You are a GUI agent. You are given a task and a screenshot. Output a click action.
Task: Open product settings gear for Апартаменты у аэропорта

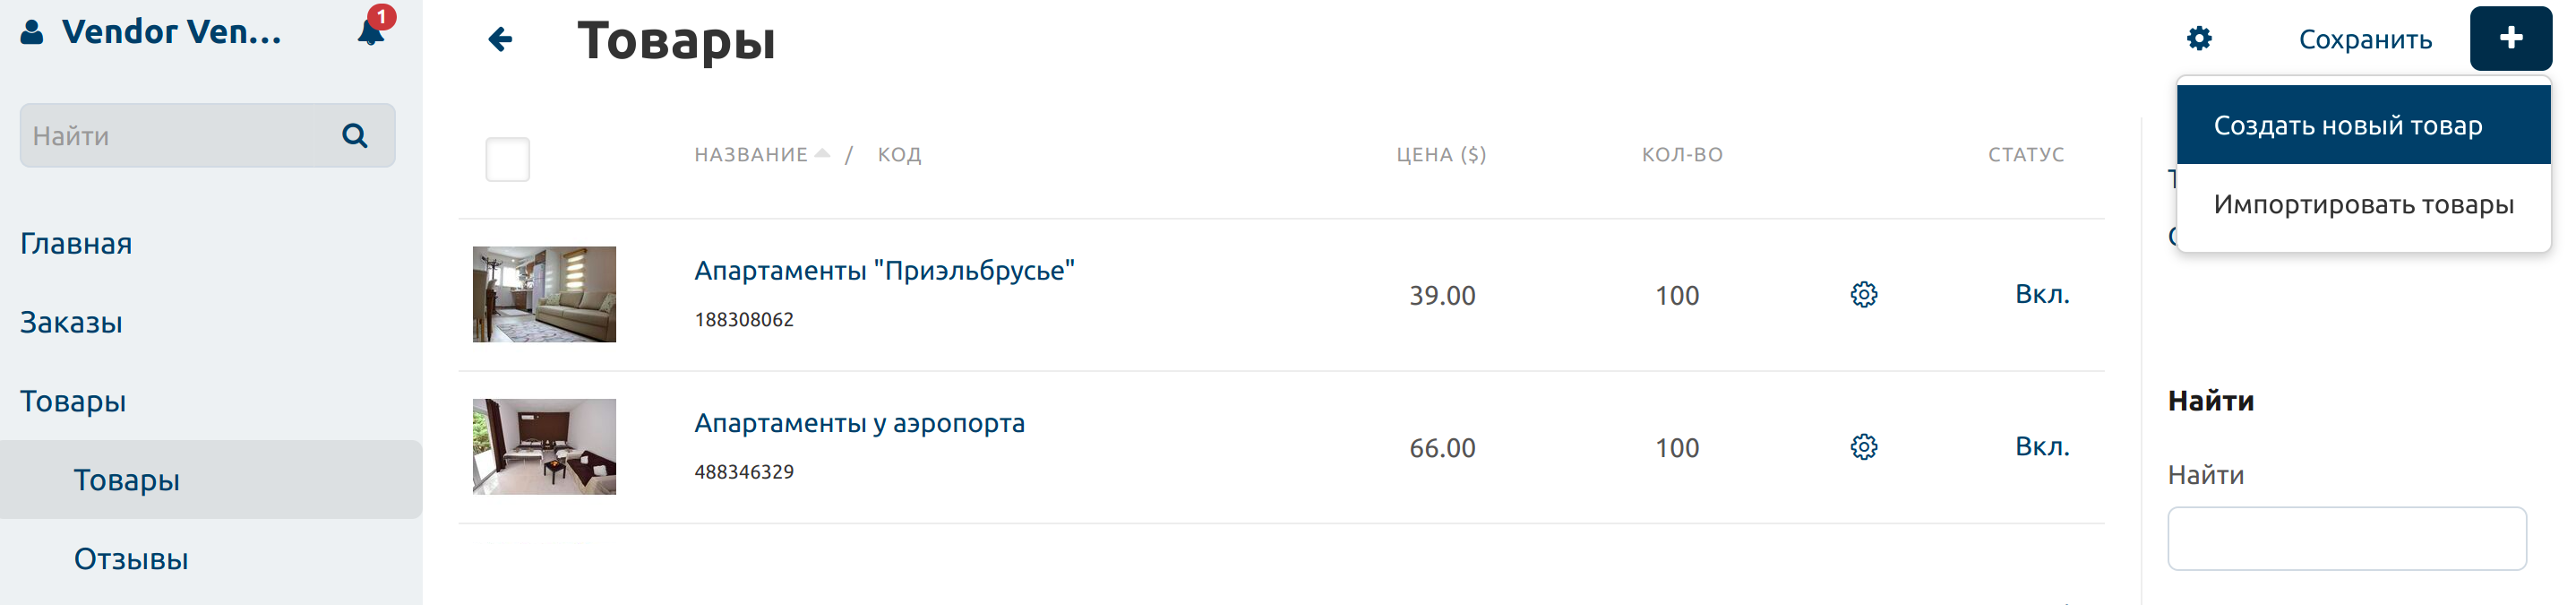(x=1862, y=447)
